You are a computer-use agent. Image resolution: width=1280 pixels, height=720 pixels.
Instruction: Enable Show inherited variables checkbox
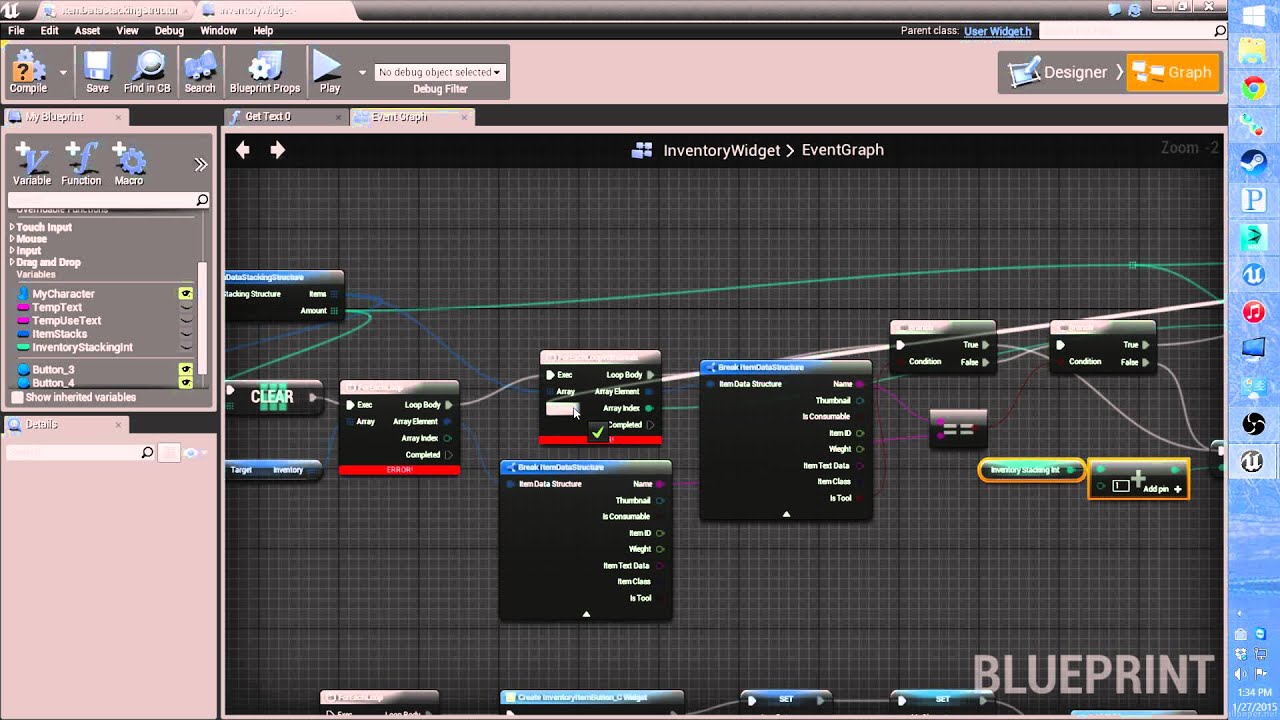(x=17, y=397)
